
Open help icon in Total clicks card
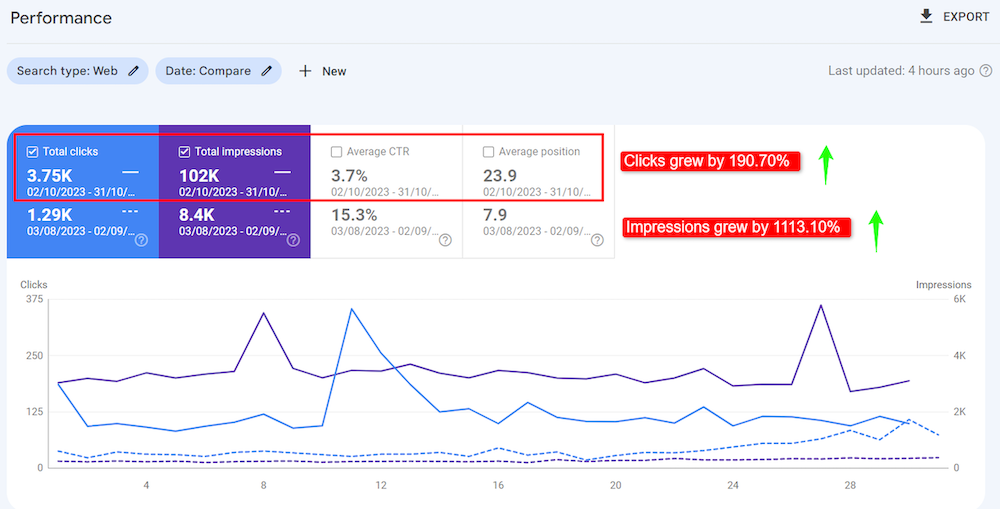click(x=142, y=240)
